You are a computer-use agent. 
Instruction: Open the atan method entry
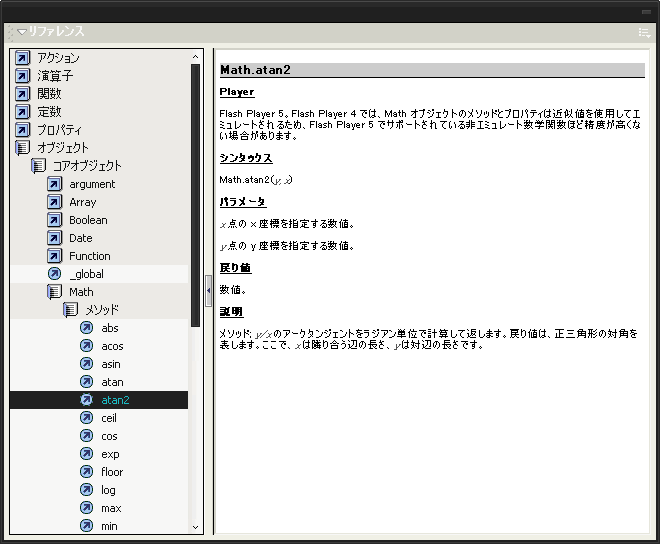click(112, 382)
